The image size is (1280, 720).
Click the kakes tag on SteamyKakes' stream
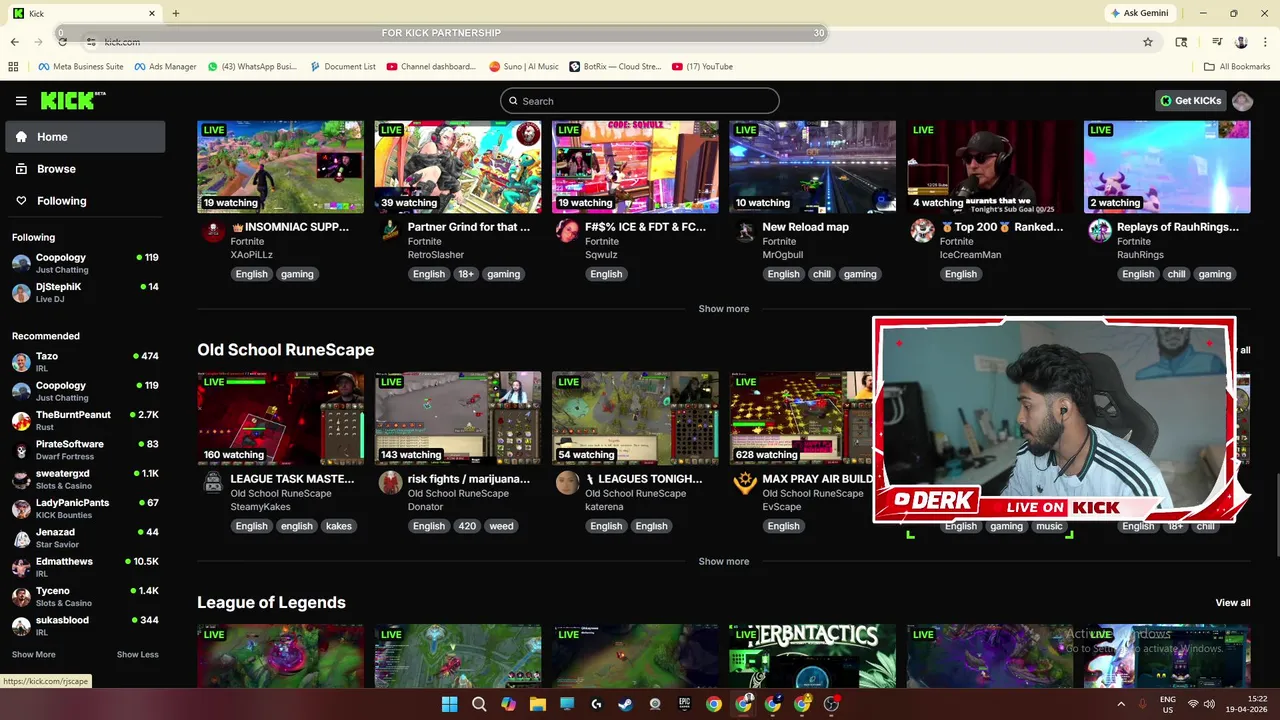(338, 526)
